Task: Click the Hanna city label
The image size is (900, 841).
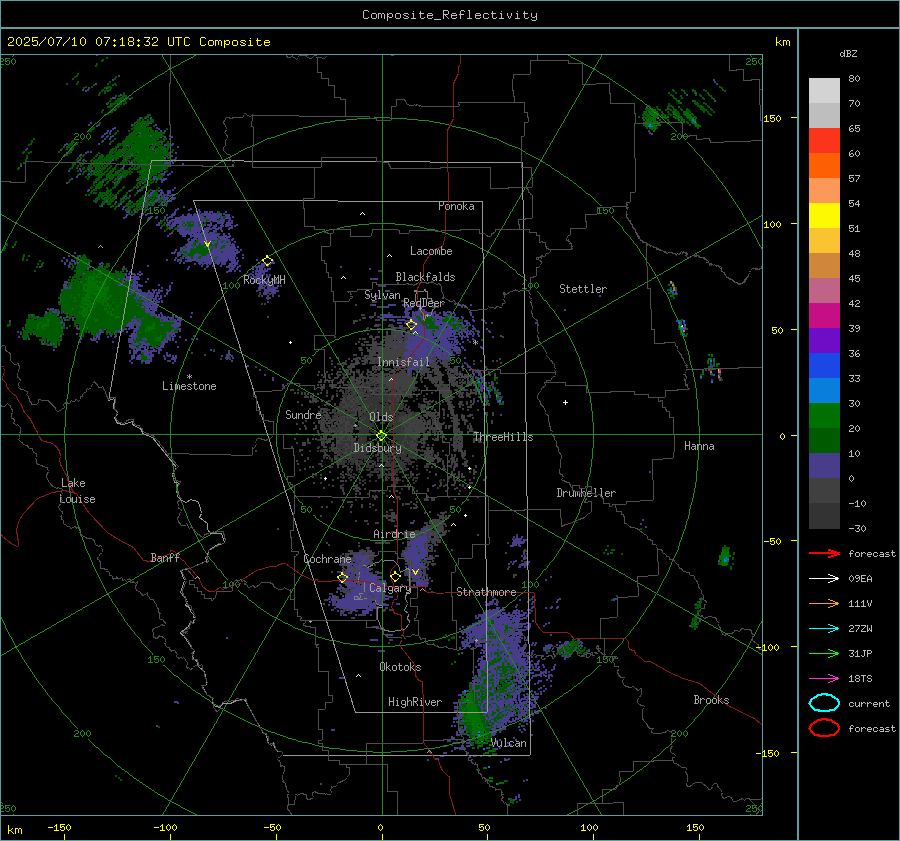Action: [x=699, y=446]
